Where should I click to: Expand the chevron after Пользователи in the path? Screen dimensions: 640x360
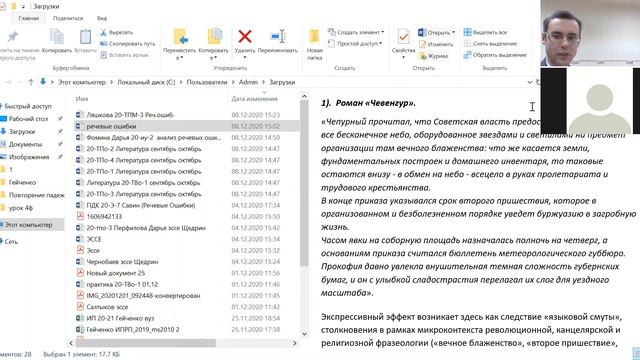pos(233,82)
